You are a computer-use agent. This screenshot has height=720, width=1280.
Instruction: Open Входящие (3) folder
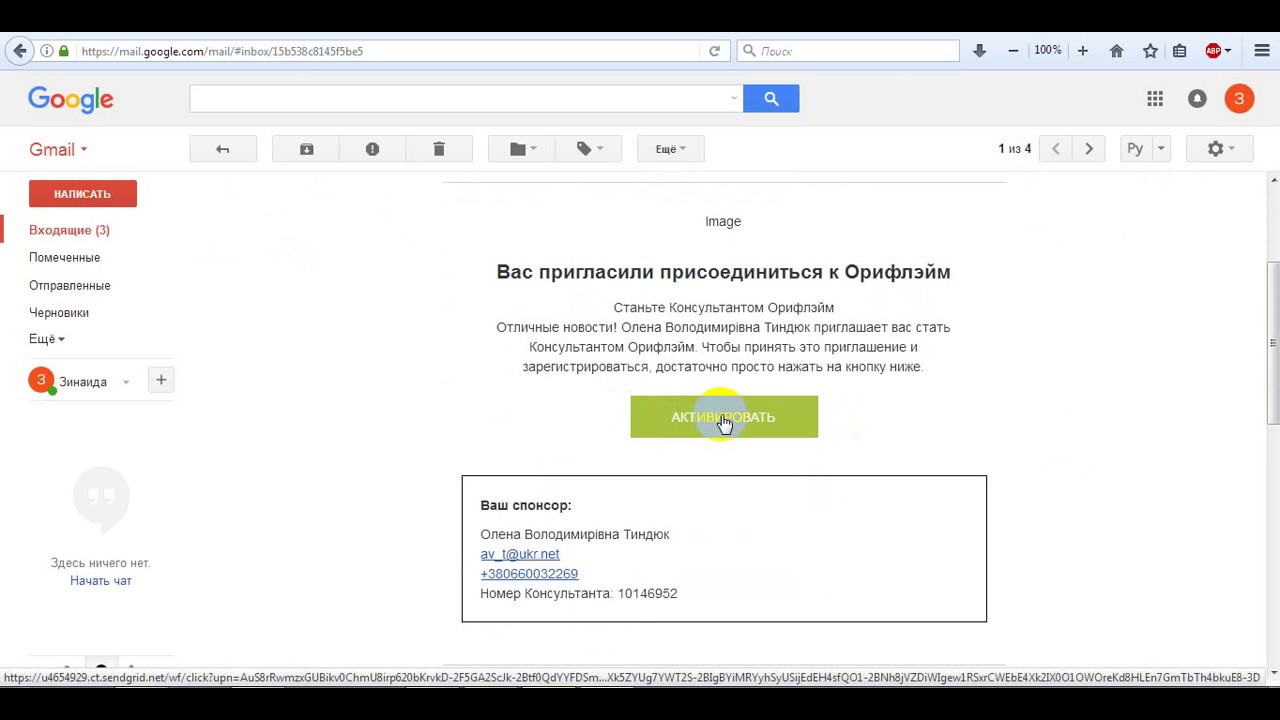click(69, 230)
